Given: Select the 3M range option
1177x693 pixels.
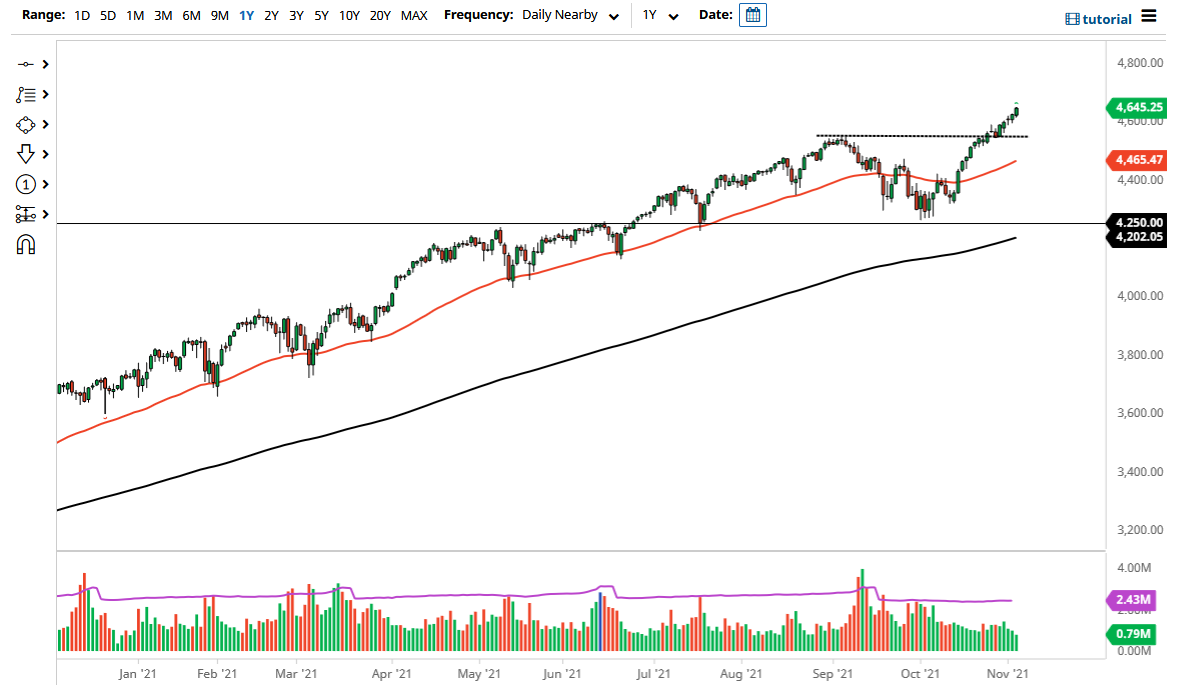Looking at the screenshot, I should click(x=163, y=15).
